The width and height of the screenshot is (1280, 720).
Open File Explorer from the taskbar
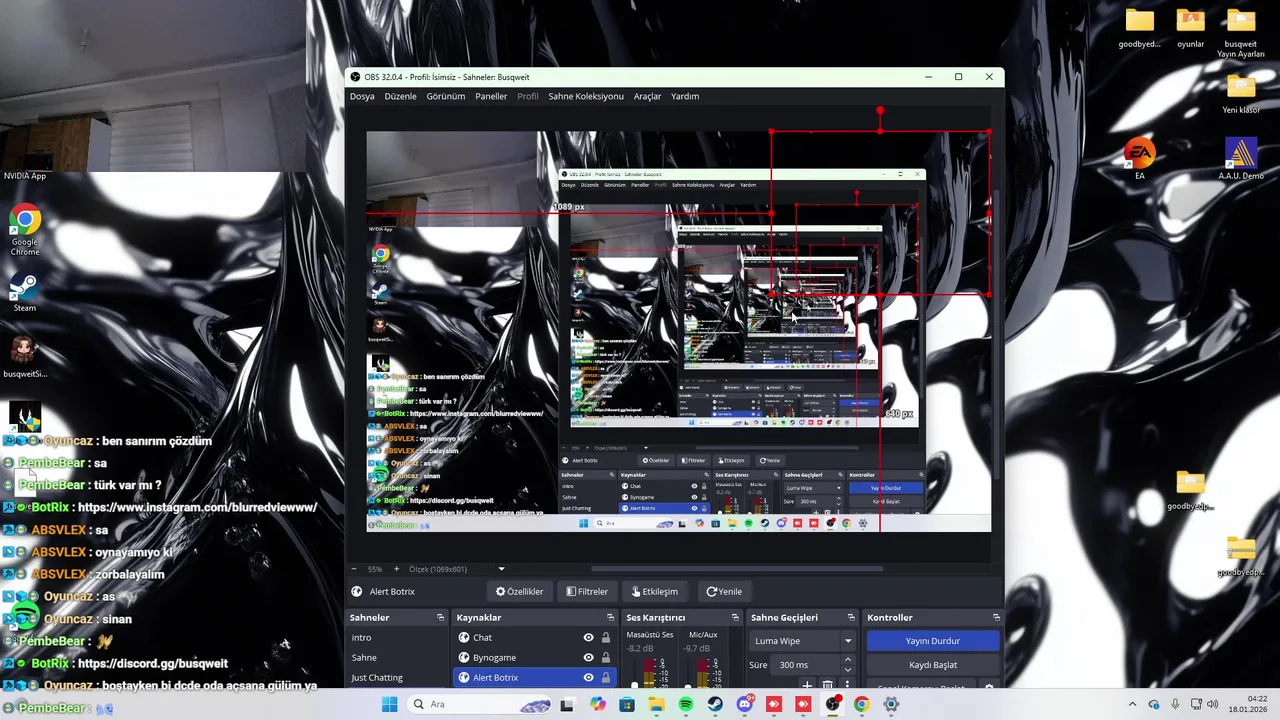pos(656,704)
